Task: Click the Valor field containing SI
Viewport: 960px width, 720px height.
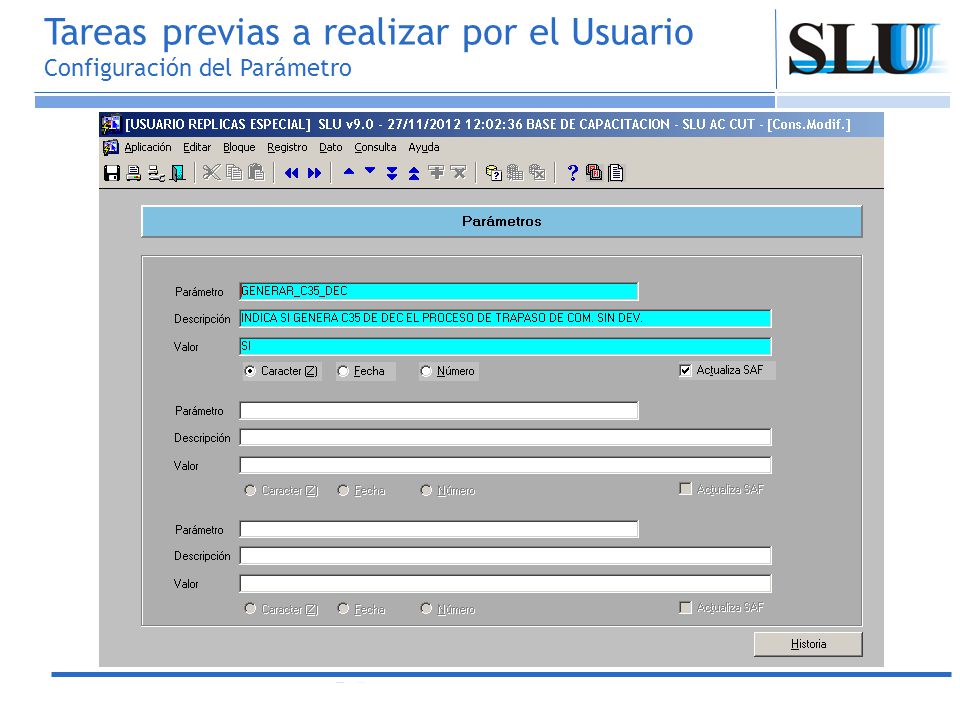Action: click(x=505, y=347)
